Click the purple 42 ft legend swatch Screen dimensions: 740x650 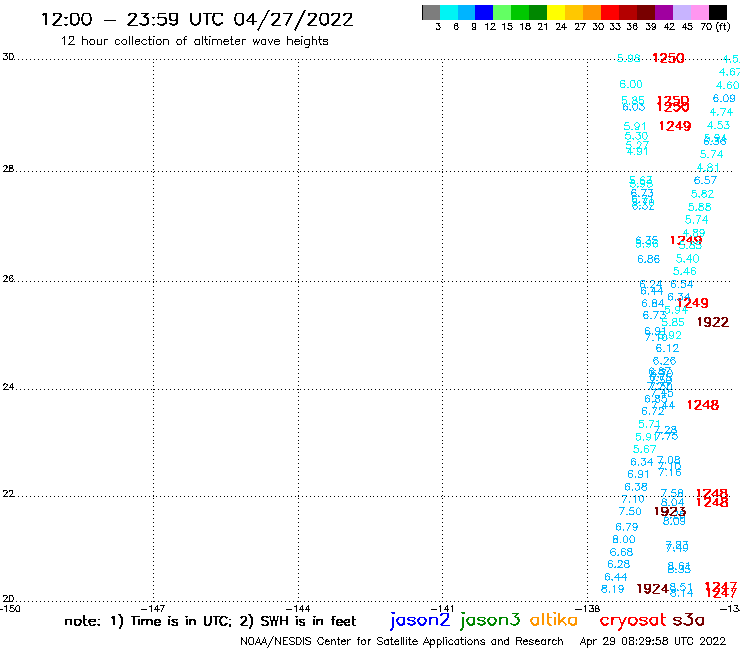coord(664,12)
